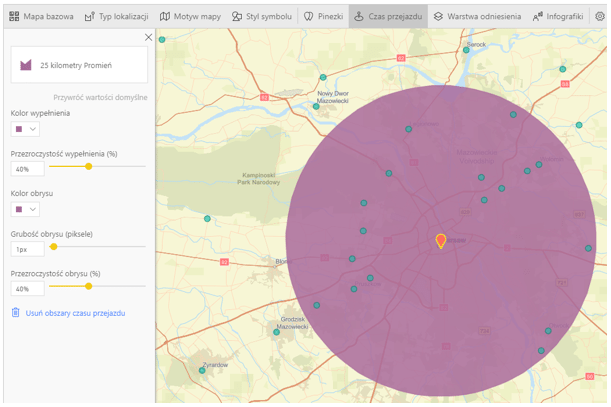611x407 pixels.
Task: Click the settings gear icon
Action: point(600,16)
